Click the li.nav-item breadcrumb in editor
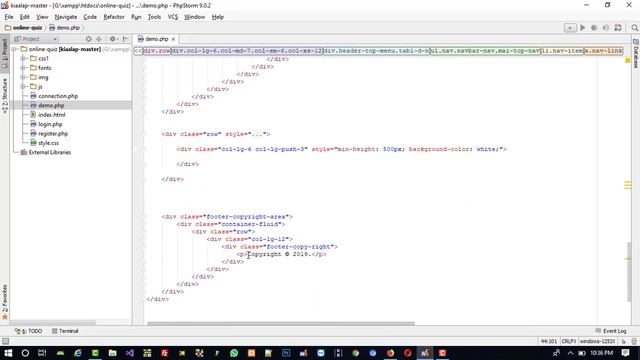640x360 pixels. 562,51
